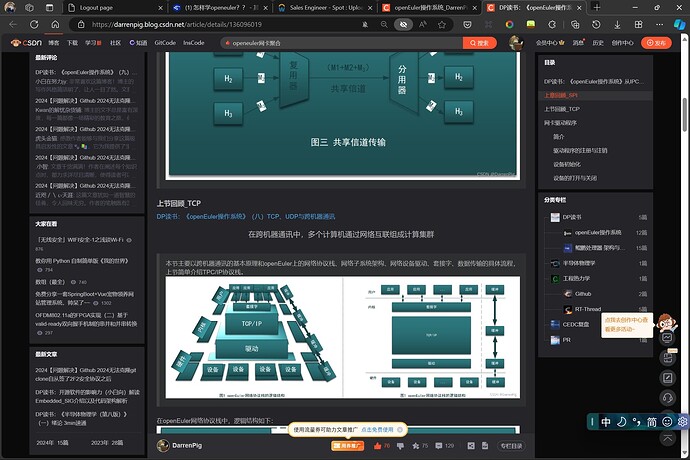Image resolution: width=690 pixels, height=460 pixels.
Task: Click the orange '搜索' search button
Action: click(x=480, y=43)
